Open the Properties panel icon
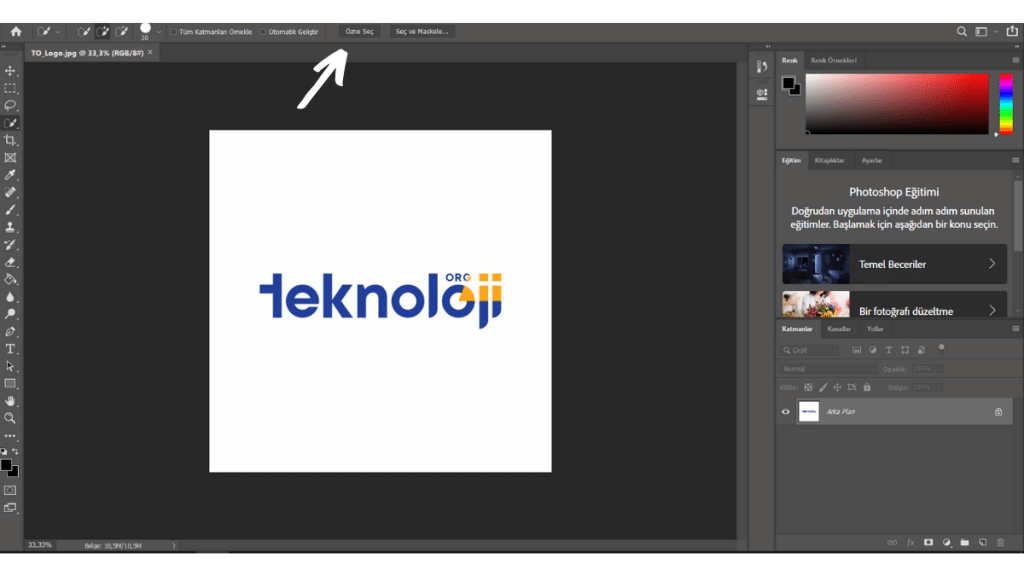The height and width of the screenshot is (576, 1024). click(x=761, y=94)
